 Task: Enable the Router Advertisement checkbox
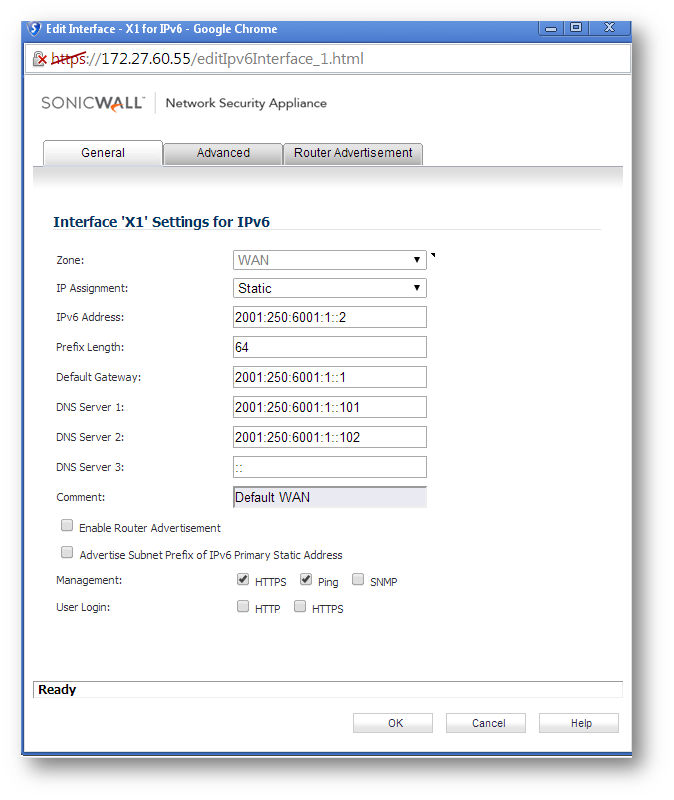(67, 526)
